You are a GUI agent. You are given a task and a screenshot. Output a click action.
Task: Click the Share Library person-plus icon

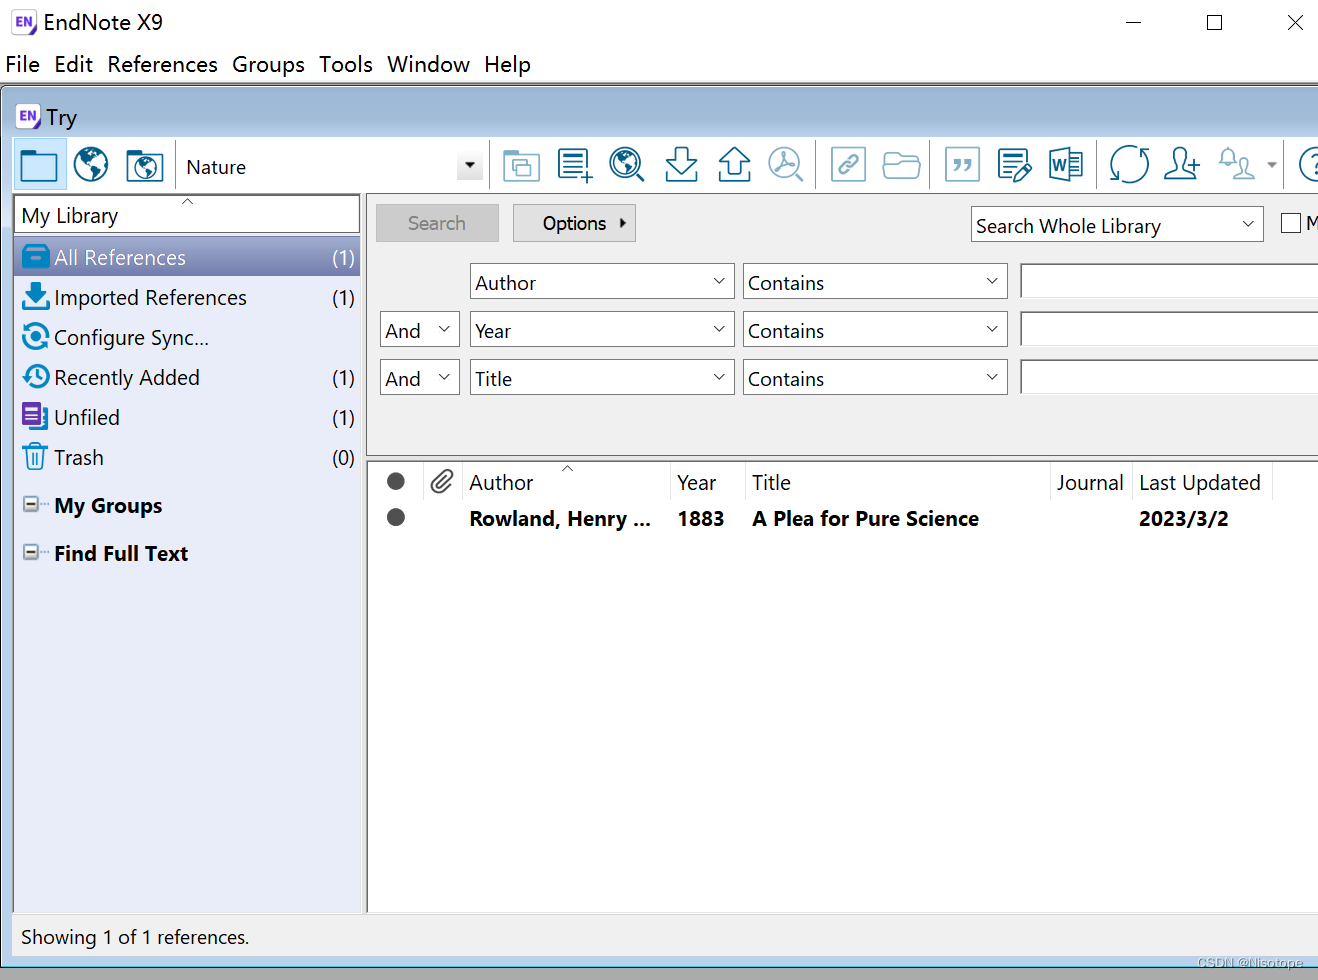1182,164
